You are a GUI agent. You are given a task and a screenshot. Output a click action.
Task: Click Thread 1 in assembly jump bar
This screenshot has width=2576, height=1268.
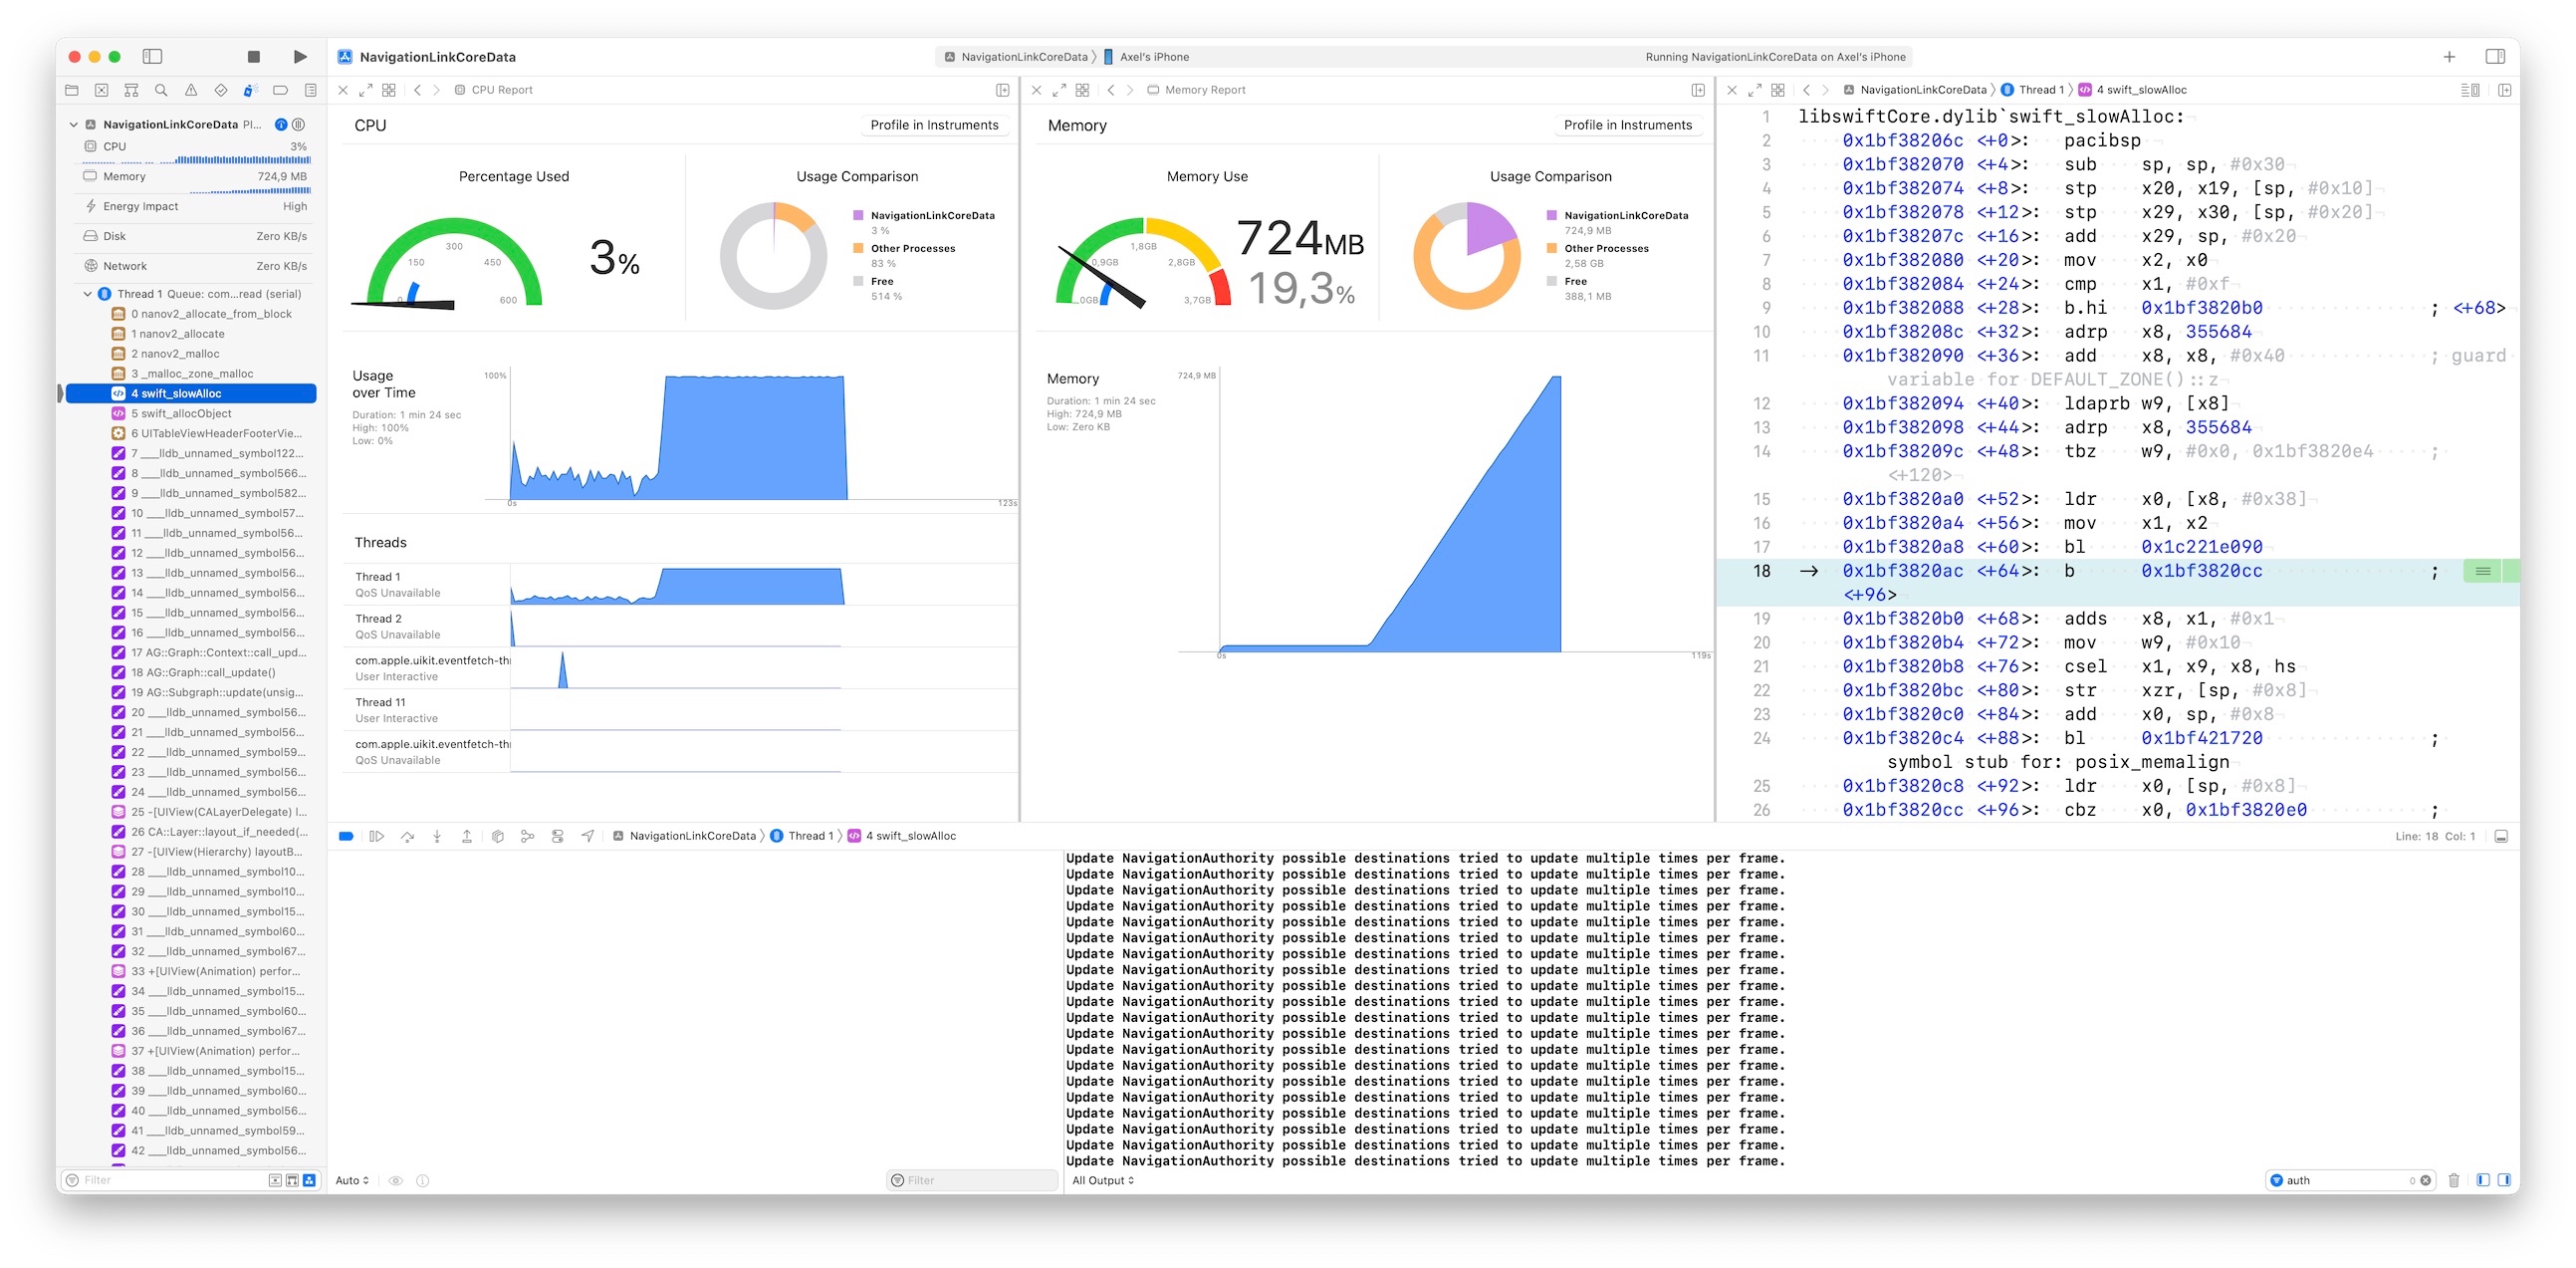pyautogui.click(x=2033, y=90)
